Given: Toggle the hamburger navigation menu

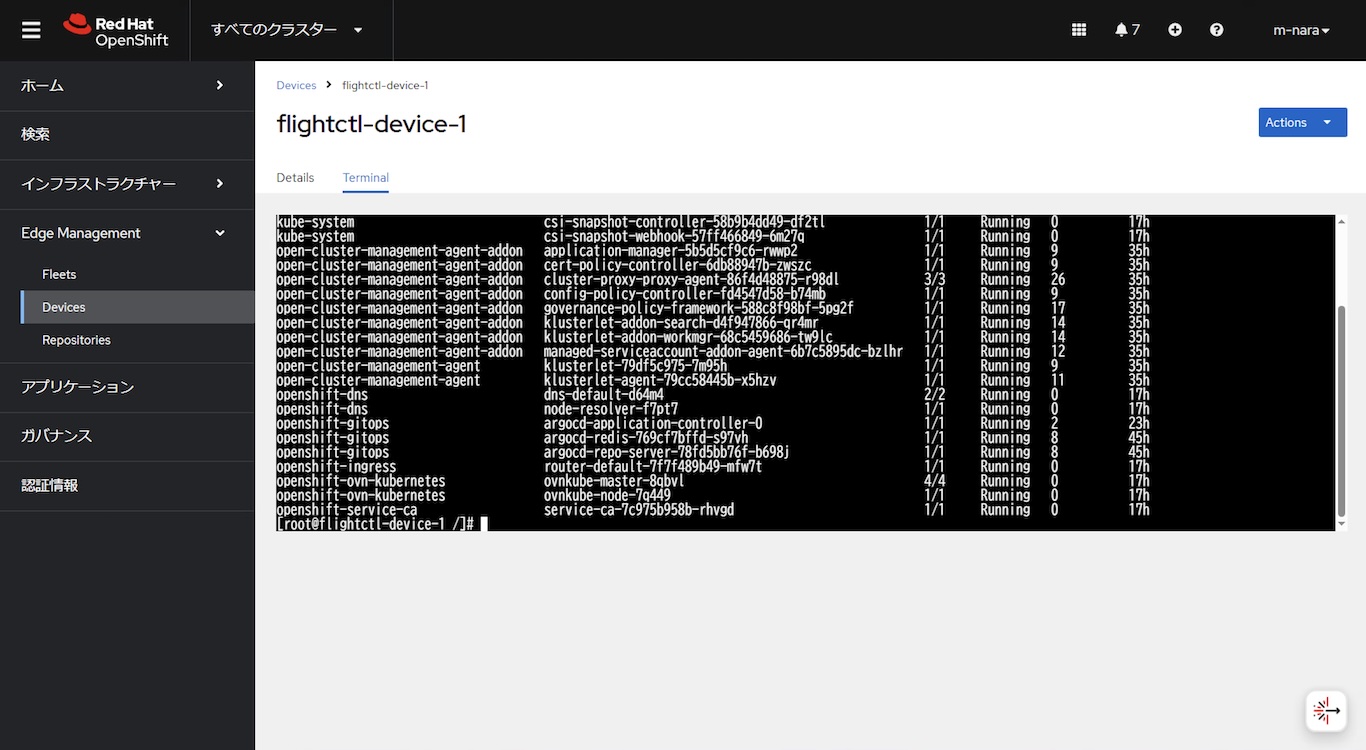Looking at the screenshot, I should tap(31, 30).
